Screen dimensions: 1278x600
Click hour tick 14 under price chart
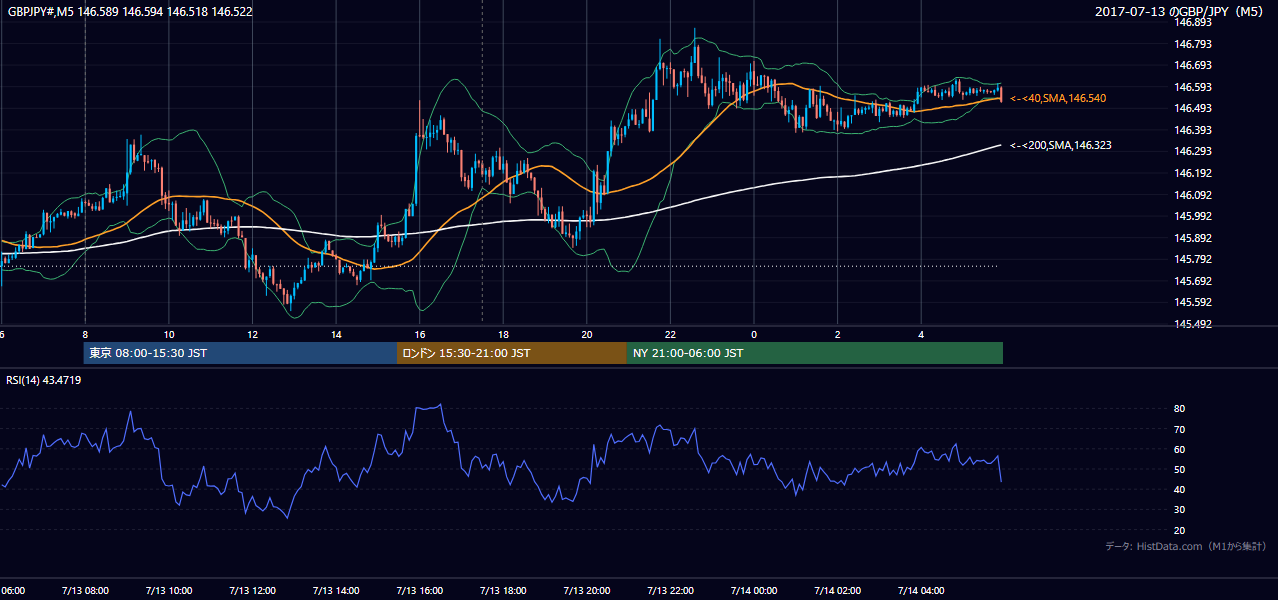[x=336, y=334]
